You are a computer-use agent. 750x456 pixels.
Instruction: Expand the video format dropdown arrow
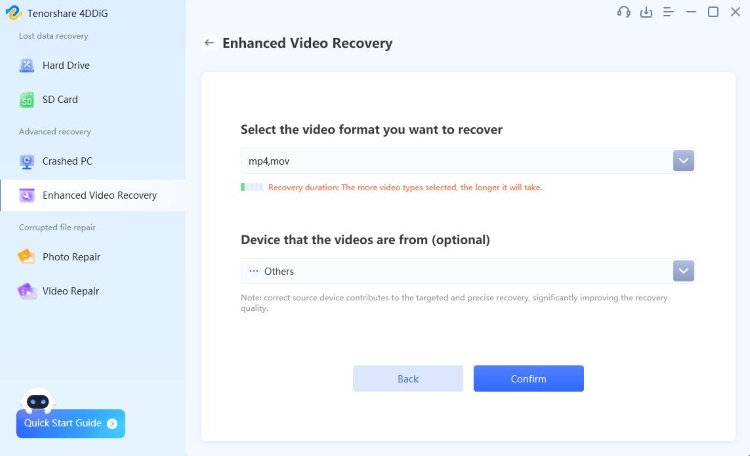(683, 161)
